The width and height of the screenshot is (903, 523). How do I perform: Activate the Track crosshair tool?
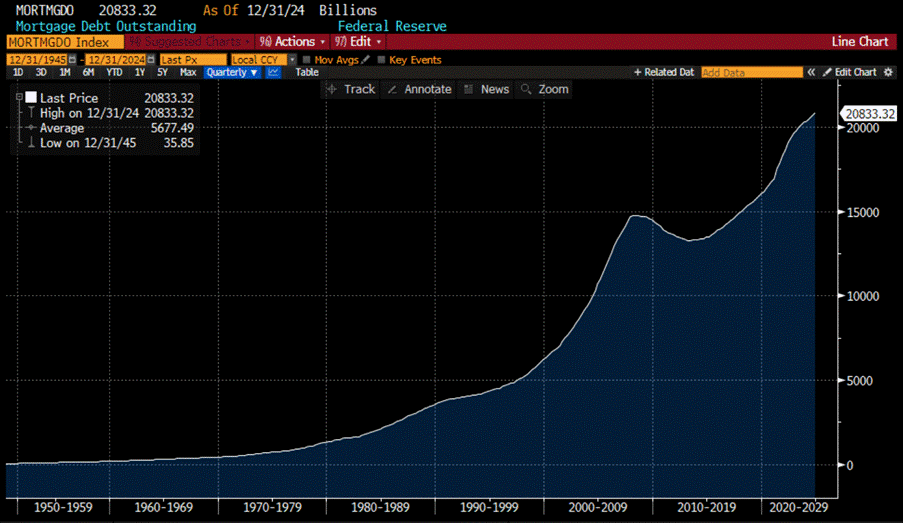[350, 89]
